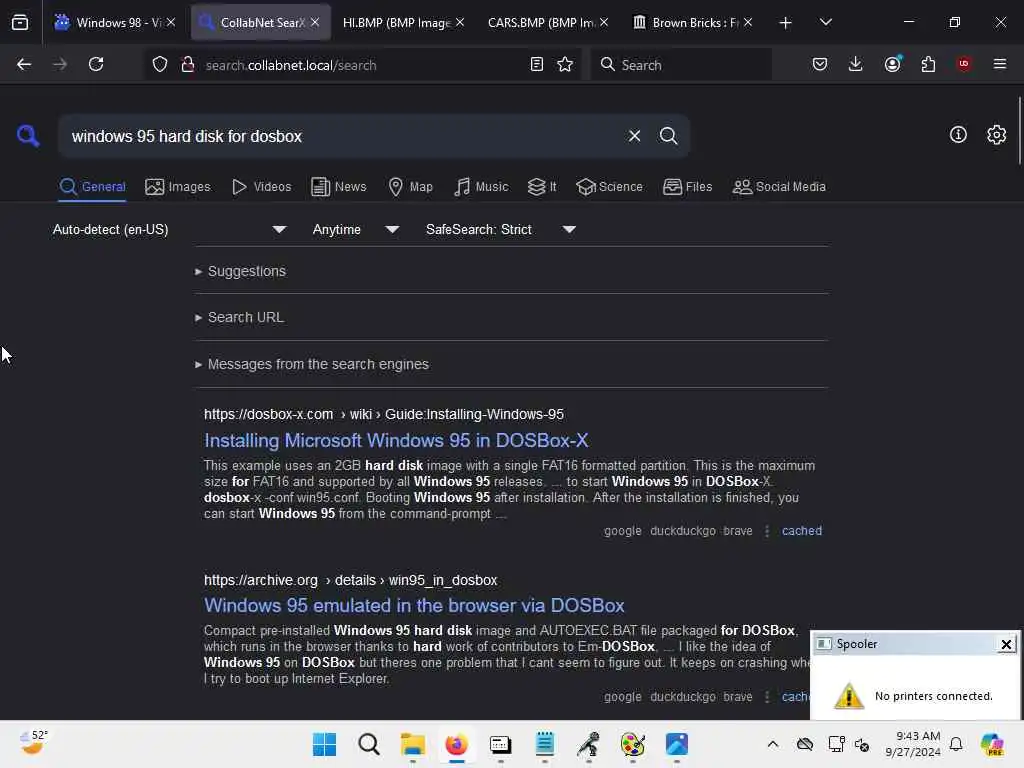This screenshot has height=768, width=1024.
Task: Open Firefox View icon in tab bar
Action: point(20,22)
